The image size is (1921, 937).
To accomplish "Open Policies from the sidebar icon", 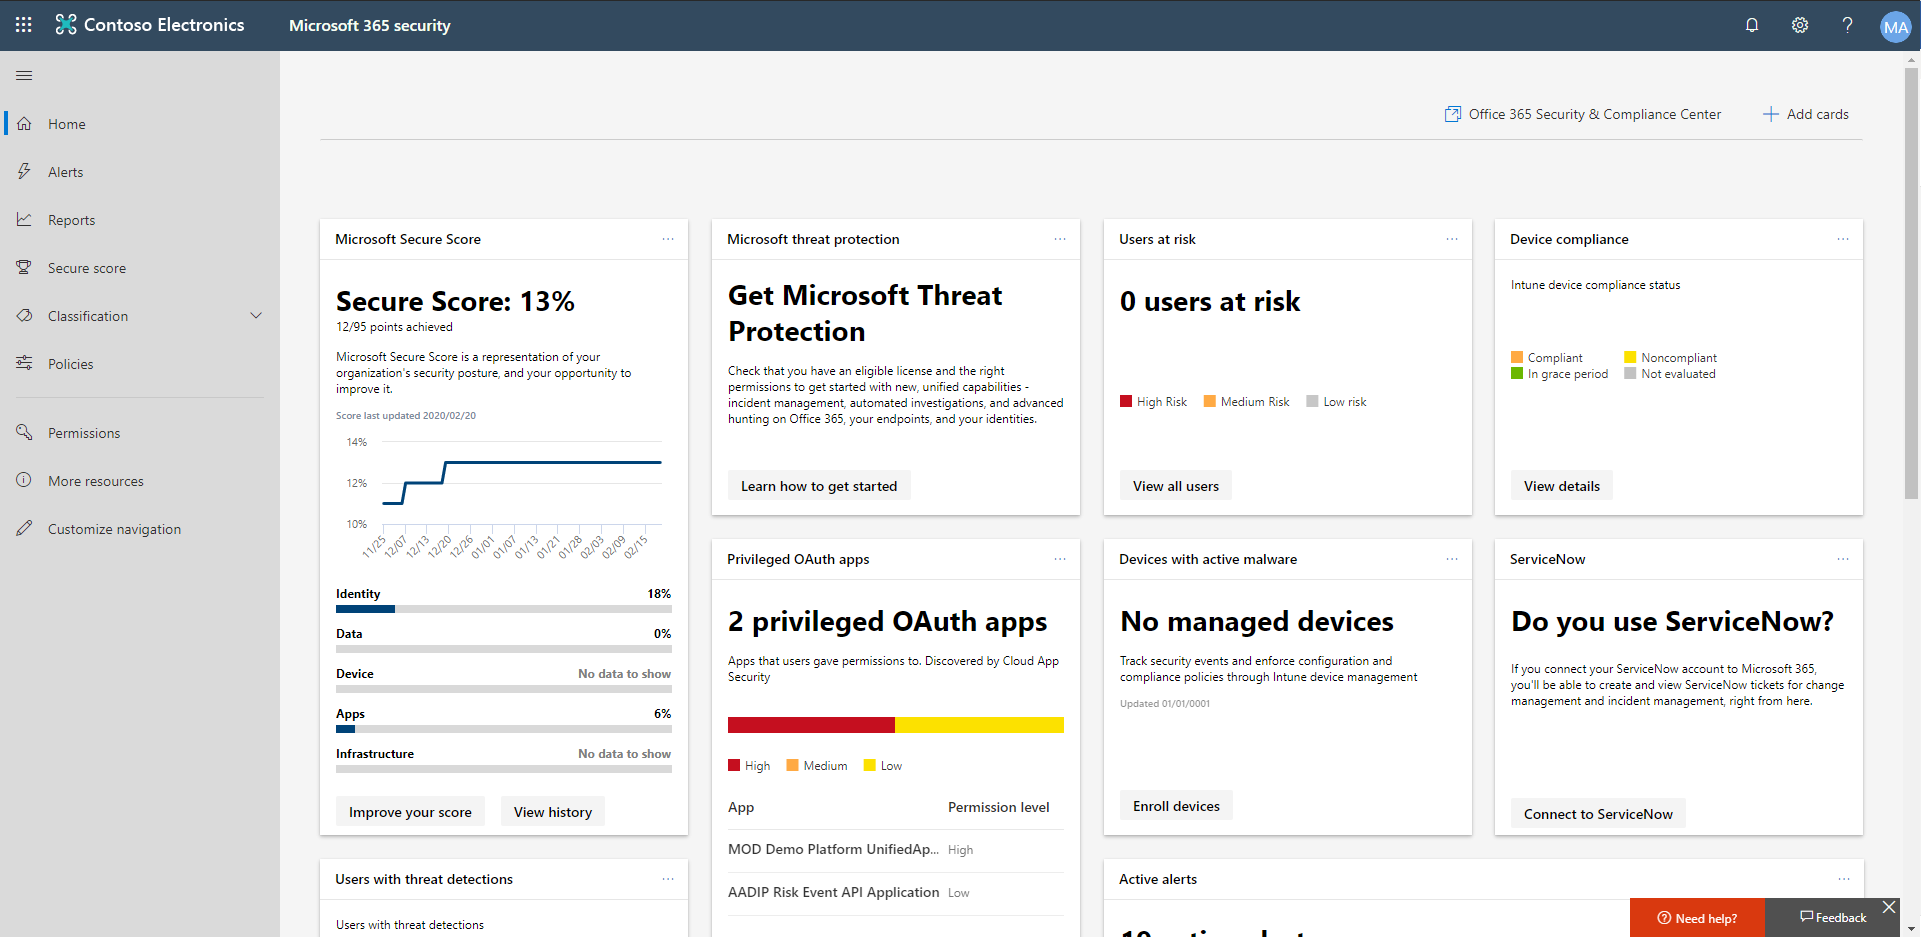I will [x=24, y=363].
